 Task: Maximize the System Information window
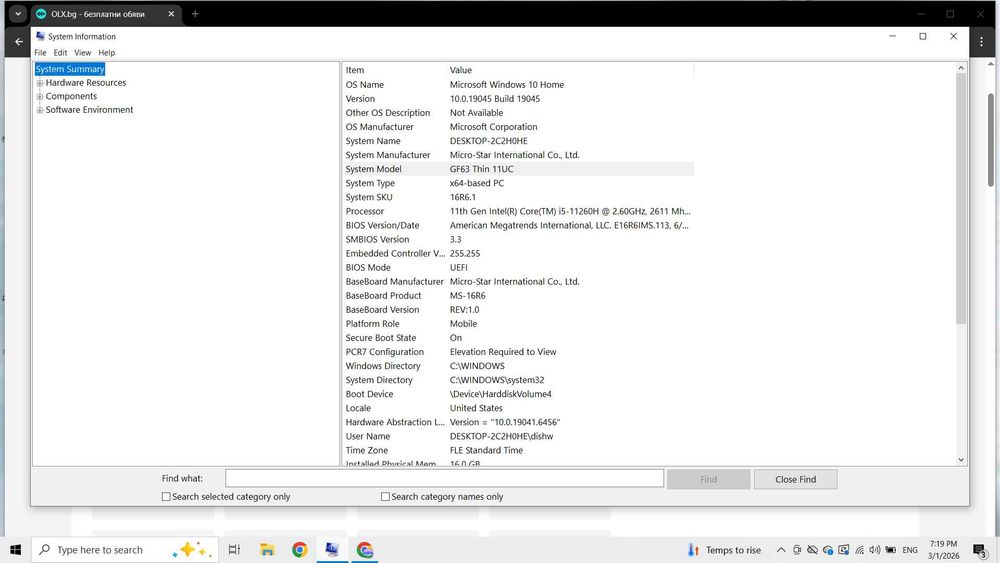(x=923, y=36)
